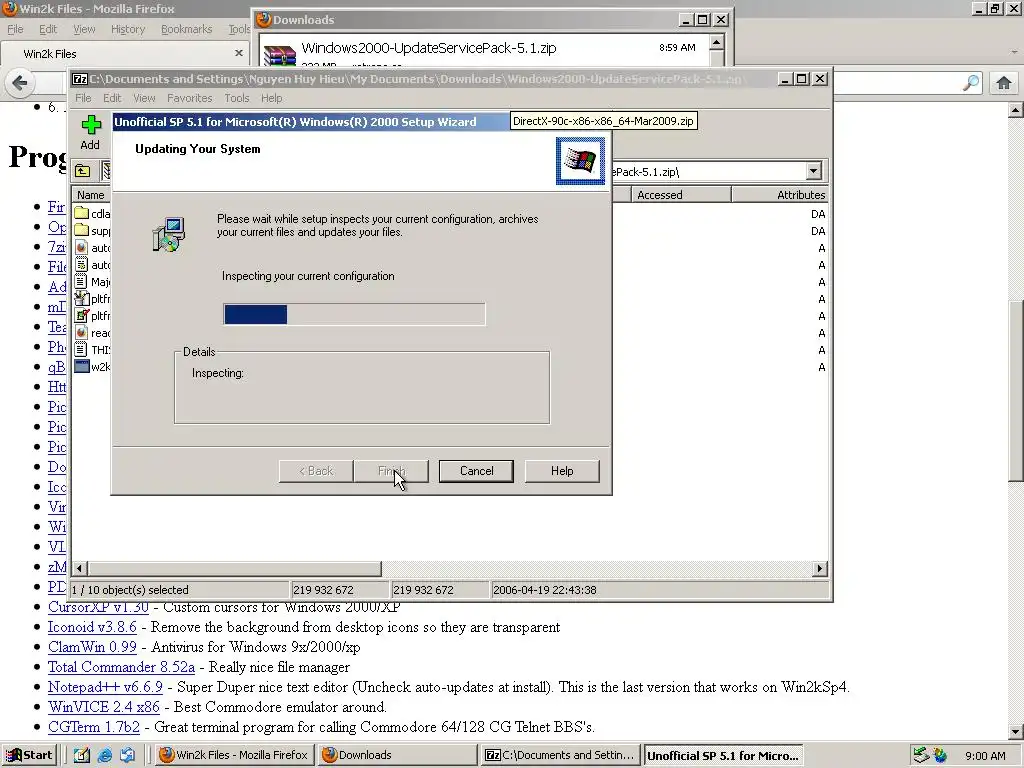The image size is (1024, 768).
Task: Click the Firefox page scrollbar down arrow
Action: pyautogui.click(x=1016, y=732)
